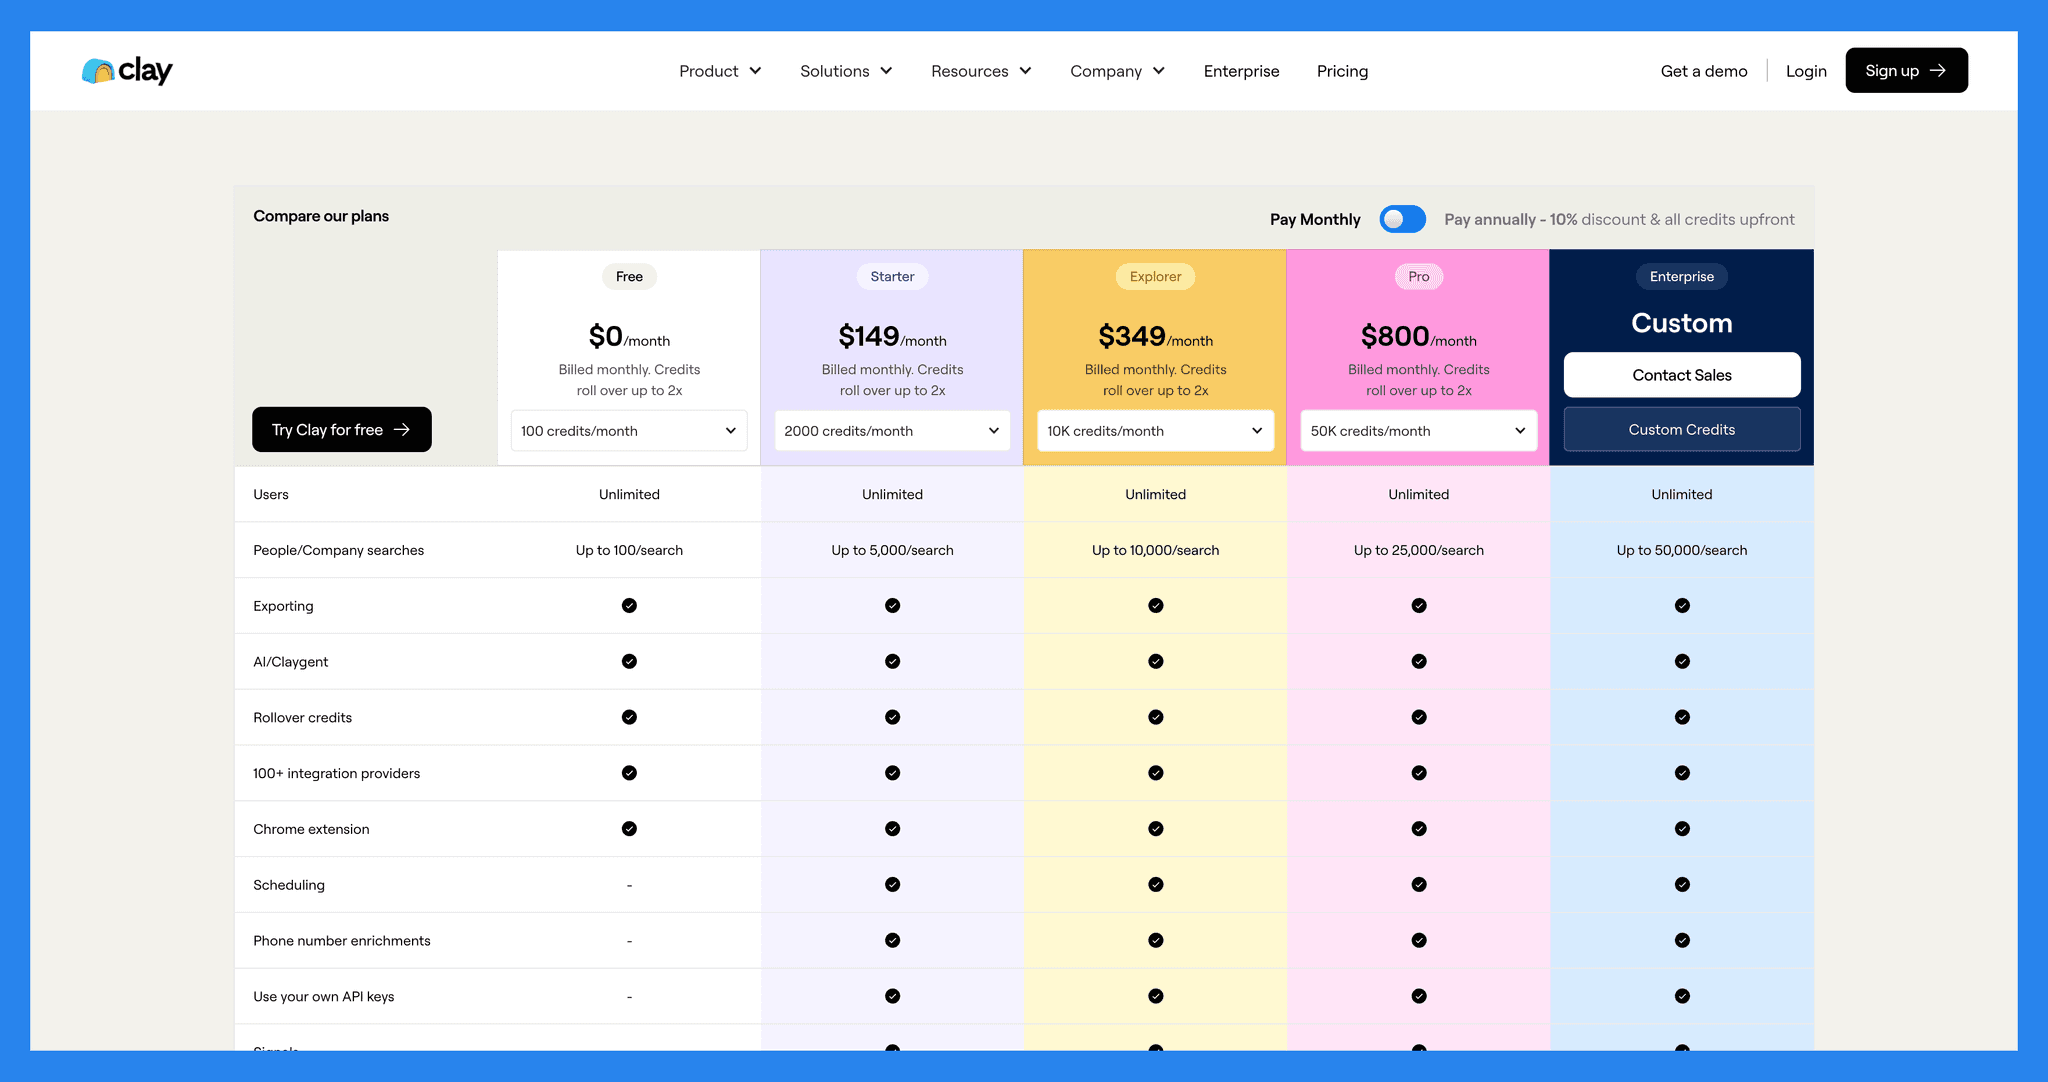Screen dimensions: 2048x1082
Task: Click the Chrome extension checkmark in the Pro column
Action: click(x=1418, y=829)
